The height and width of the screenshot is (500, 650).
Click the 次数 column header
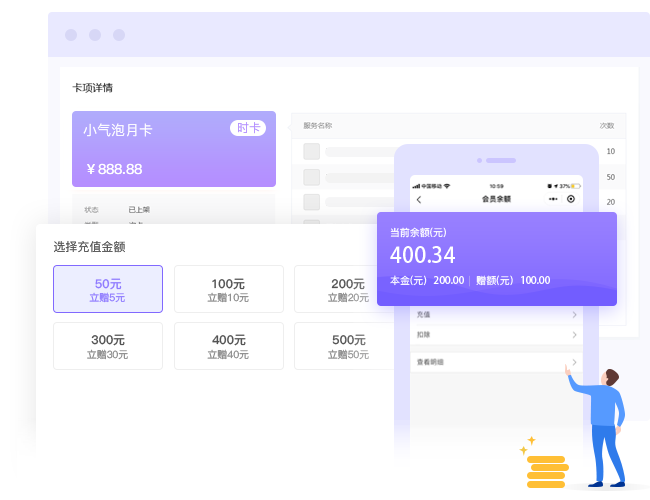click(606, 126)
